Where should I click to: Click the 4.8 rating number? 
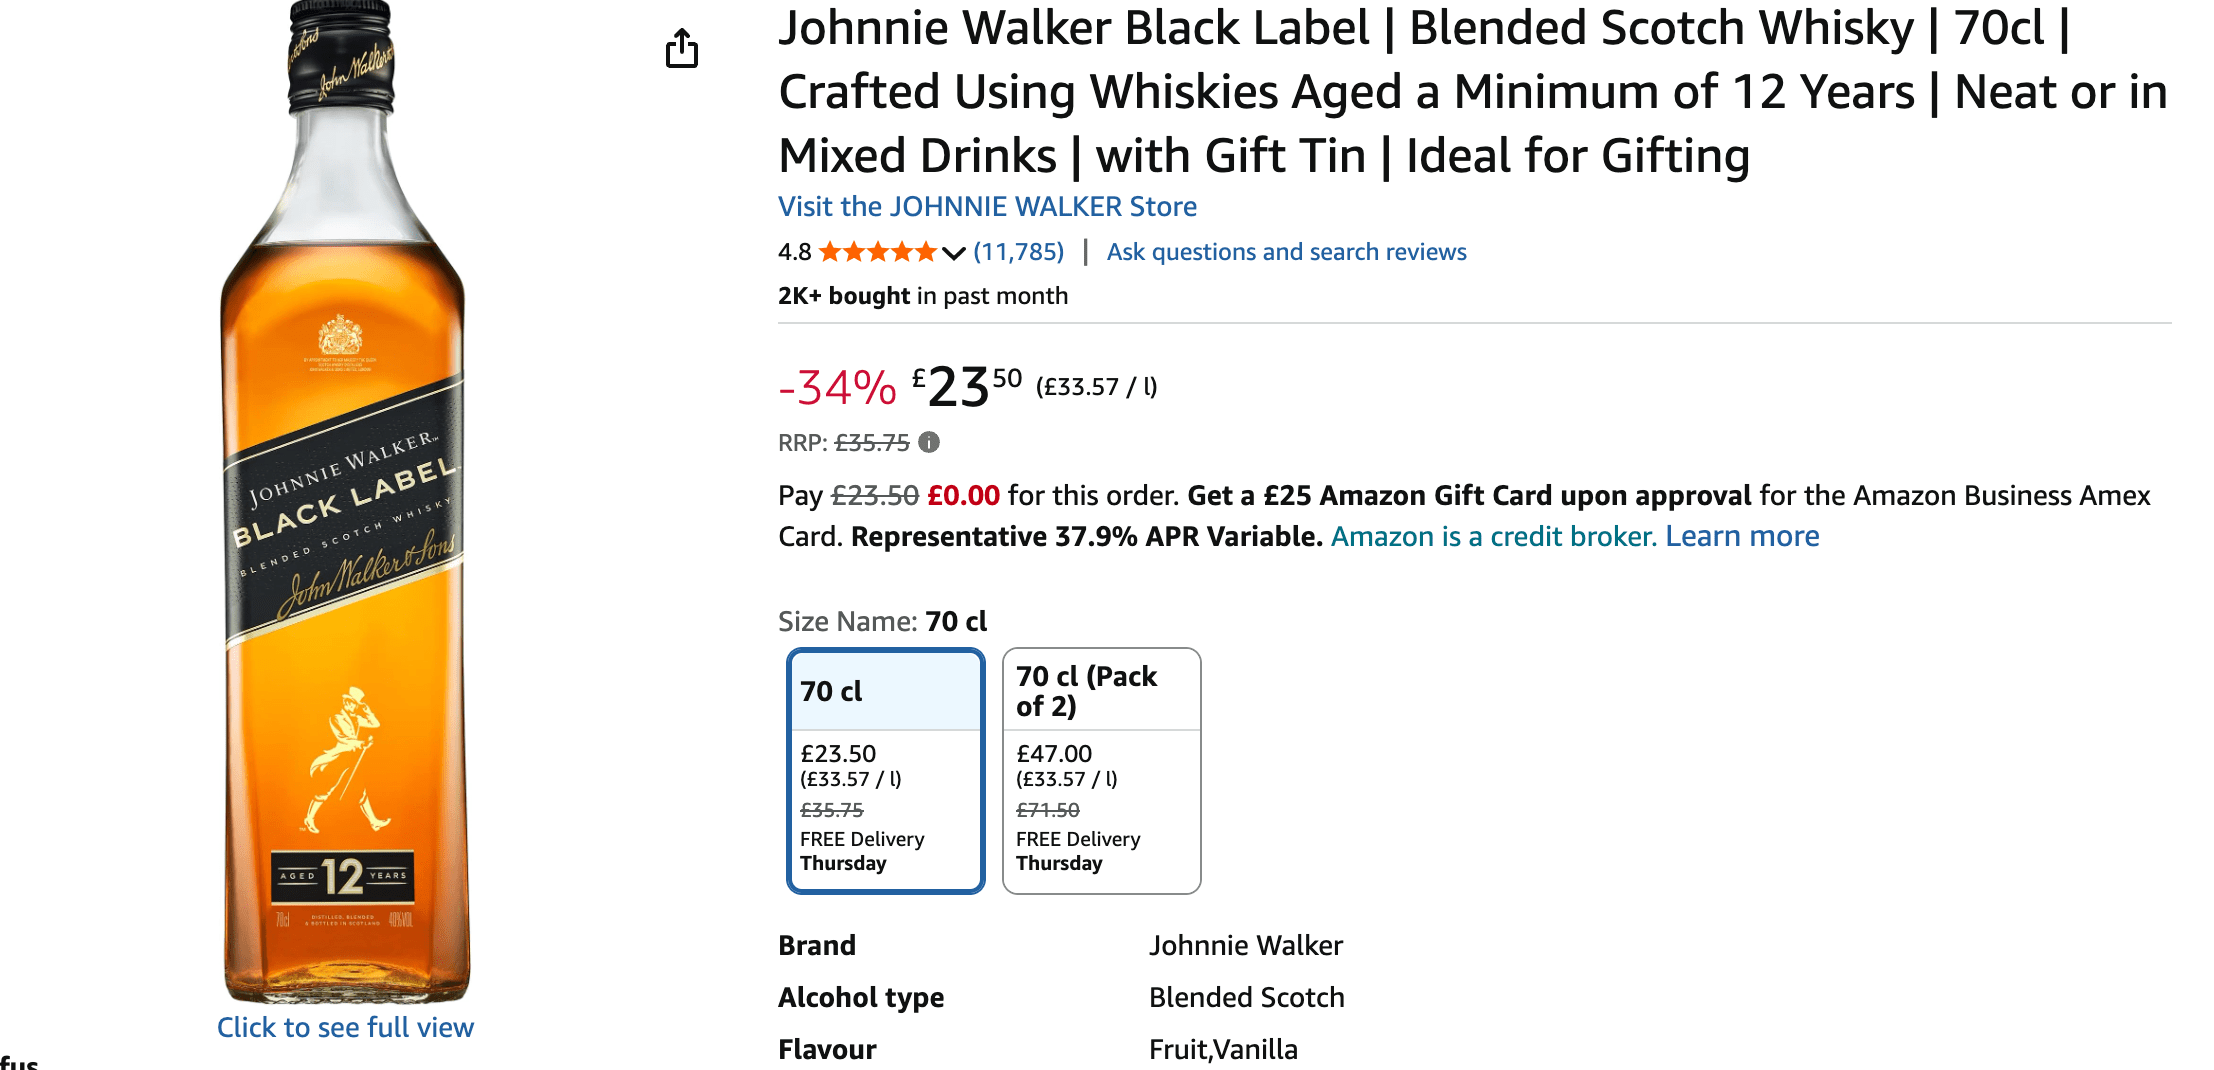794,252
